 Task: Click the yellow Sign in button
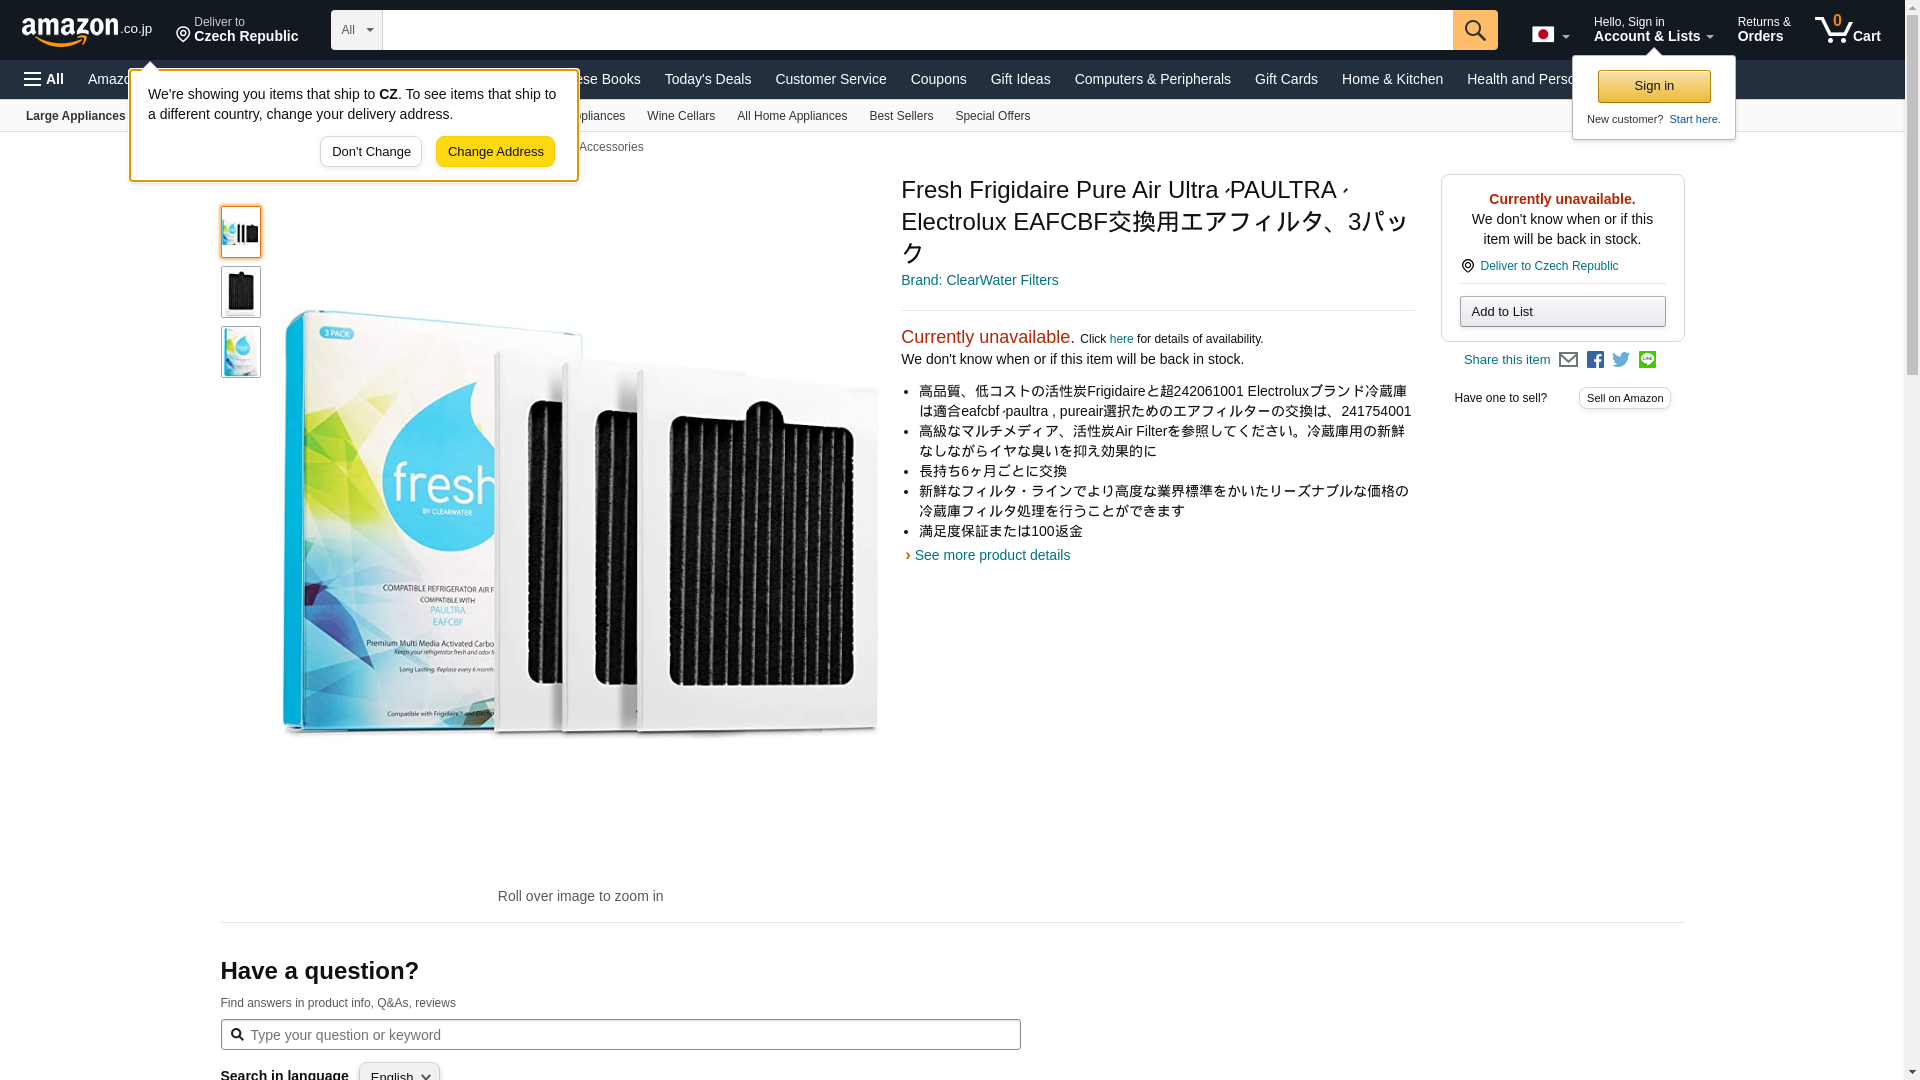click(x=1654, y=86)
